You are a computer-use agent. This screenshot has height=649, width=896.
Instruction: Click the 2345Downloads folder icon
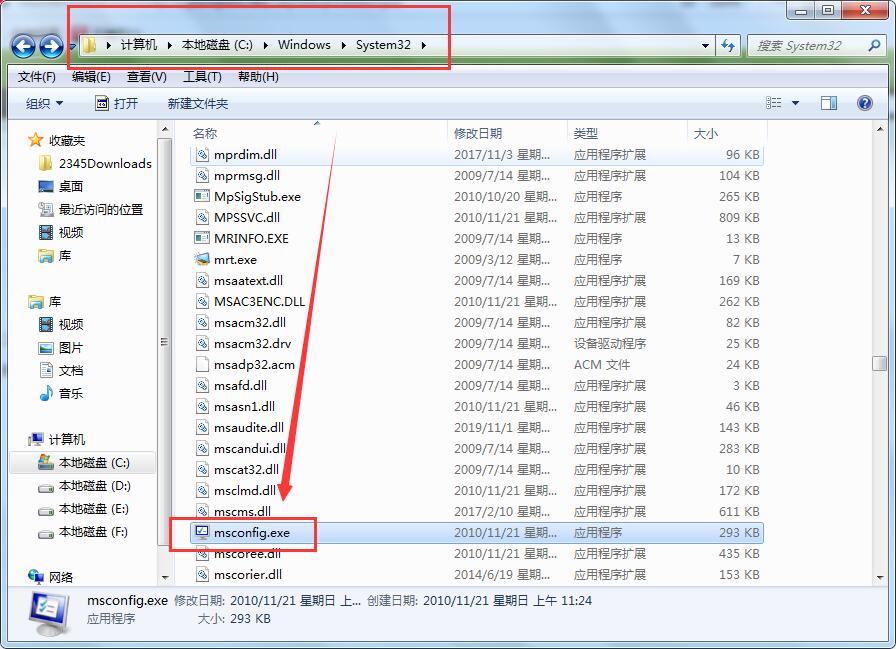pos(46,163)
